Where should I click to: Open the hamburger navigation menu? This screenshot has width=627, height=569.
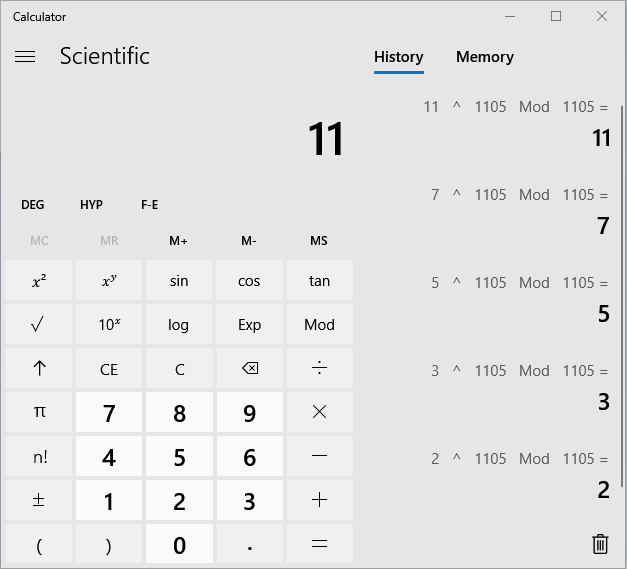point(25,57)
